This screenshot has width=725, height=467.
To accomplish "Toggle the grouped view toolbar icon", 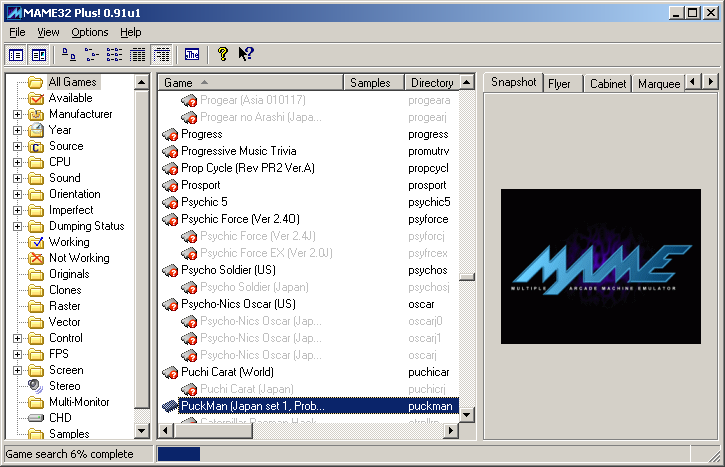I will click(161, 54).
